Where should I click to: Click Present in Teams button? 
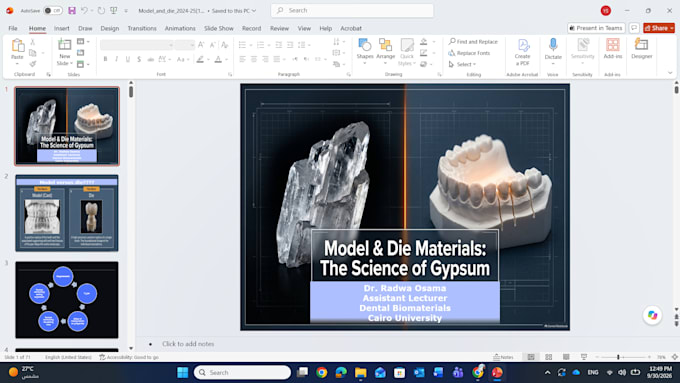tap(596, 28)
